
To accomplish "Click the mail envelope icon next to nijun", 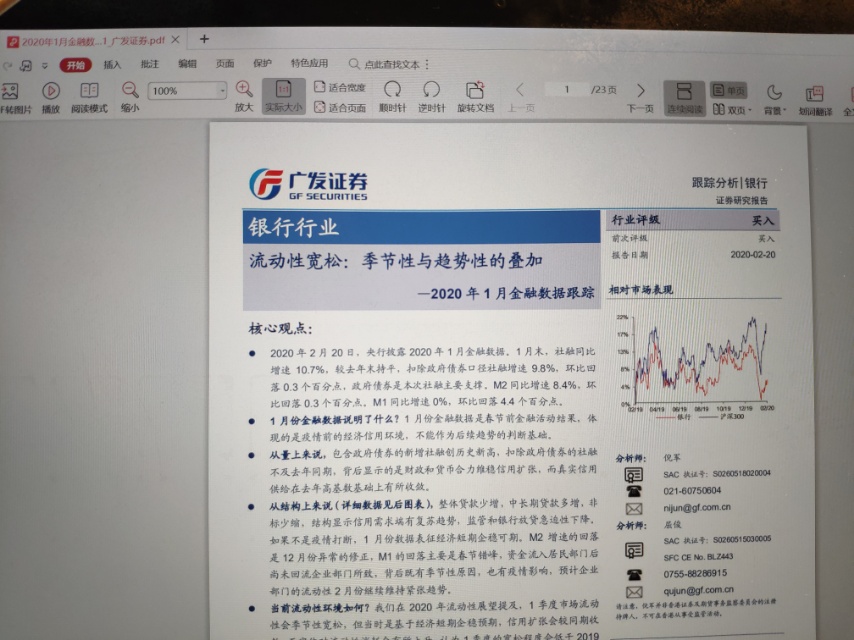I will 633,509.
